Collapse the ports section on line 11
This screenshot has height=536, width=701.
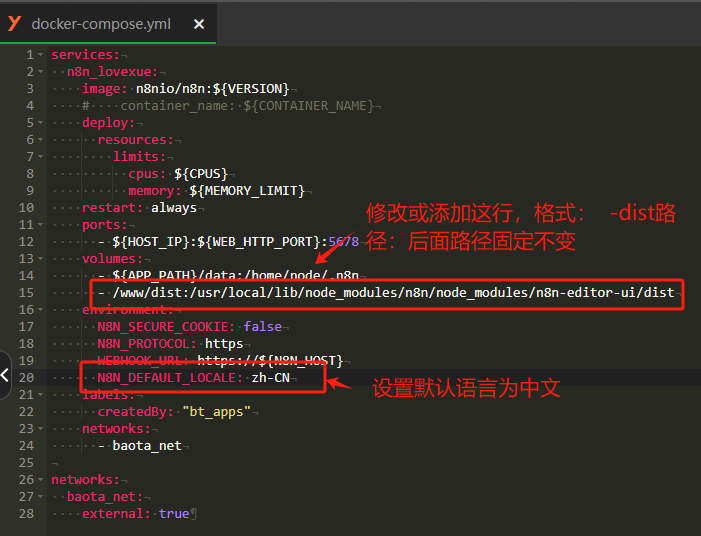pyautogui.click(x=41, y=224)
